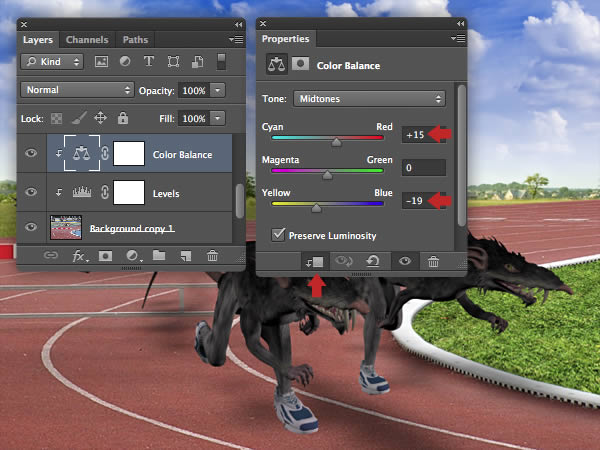Open the Normal blend mode dropdown
600x450 pixels.
[77, 90]
